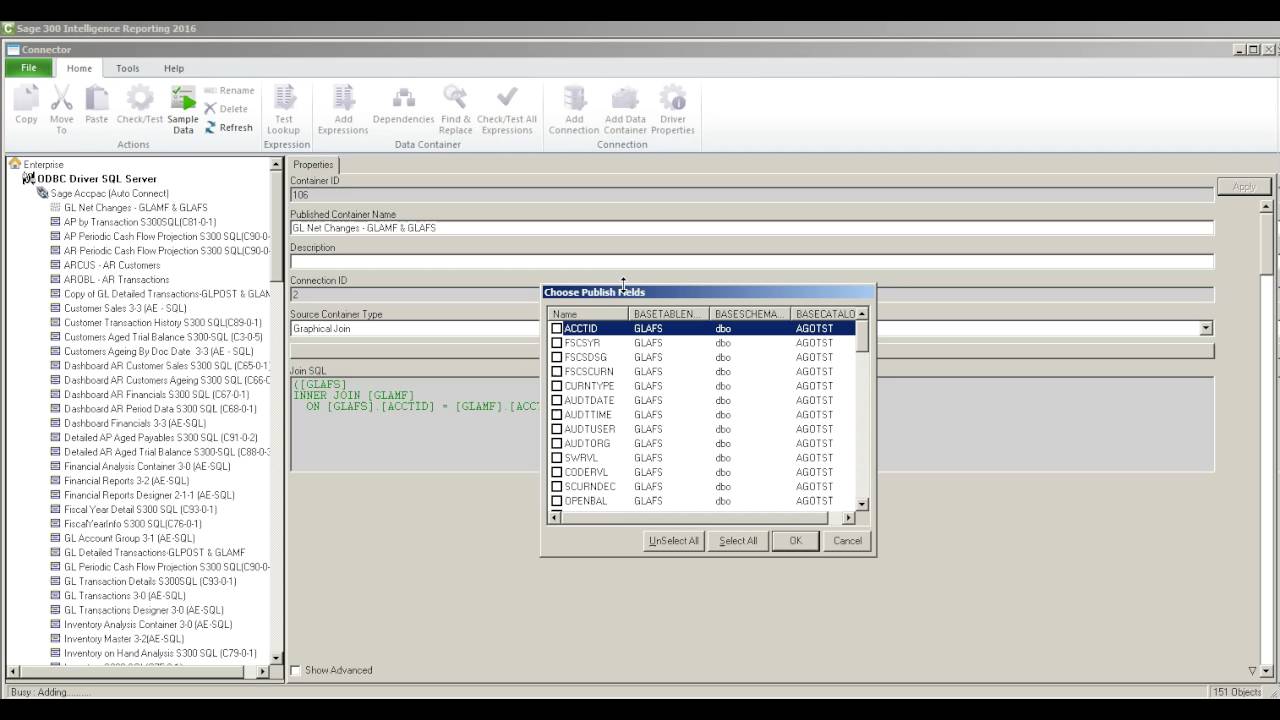Select the AUDTORG row text
Screen dimensions: 1280x720
click(587, 443)
